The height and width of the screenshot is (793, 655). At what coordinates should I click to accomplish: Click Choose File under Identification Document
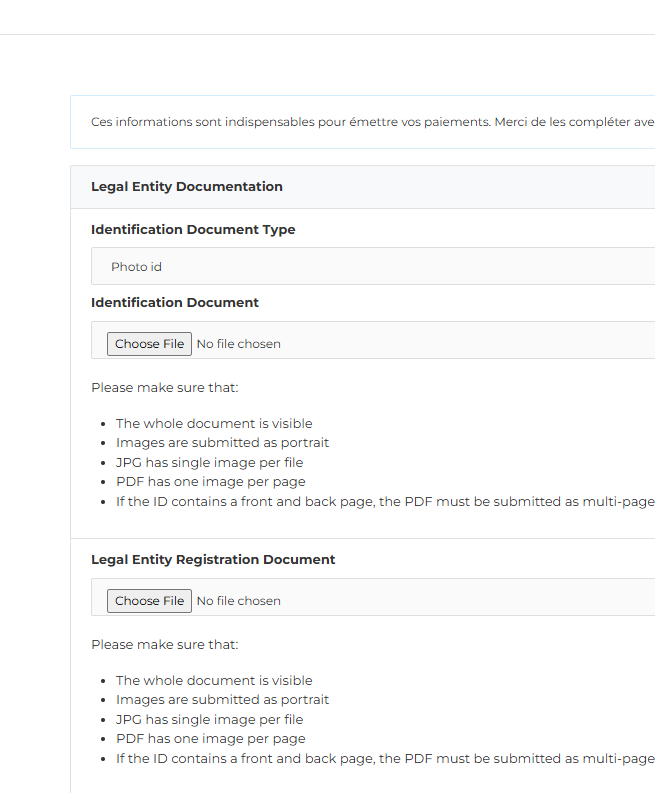pos(149,344)
